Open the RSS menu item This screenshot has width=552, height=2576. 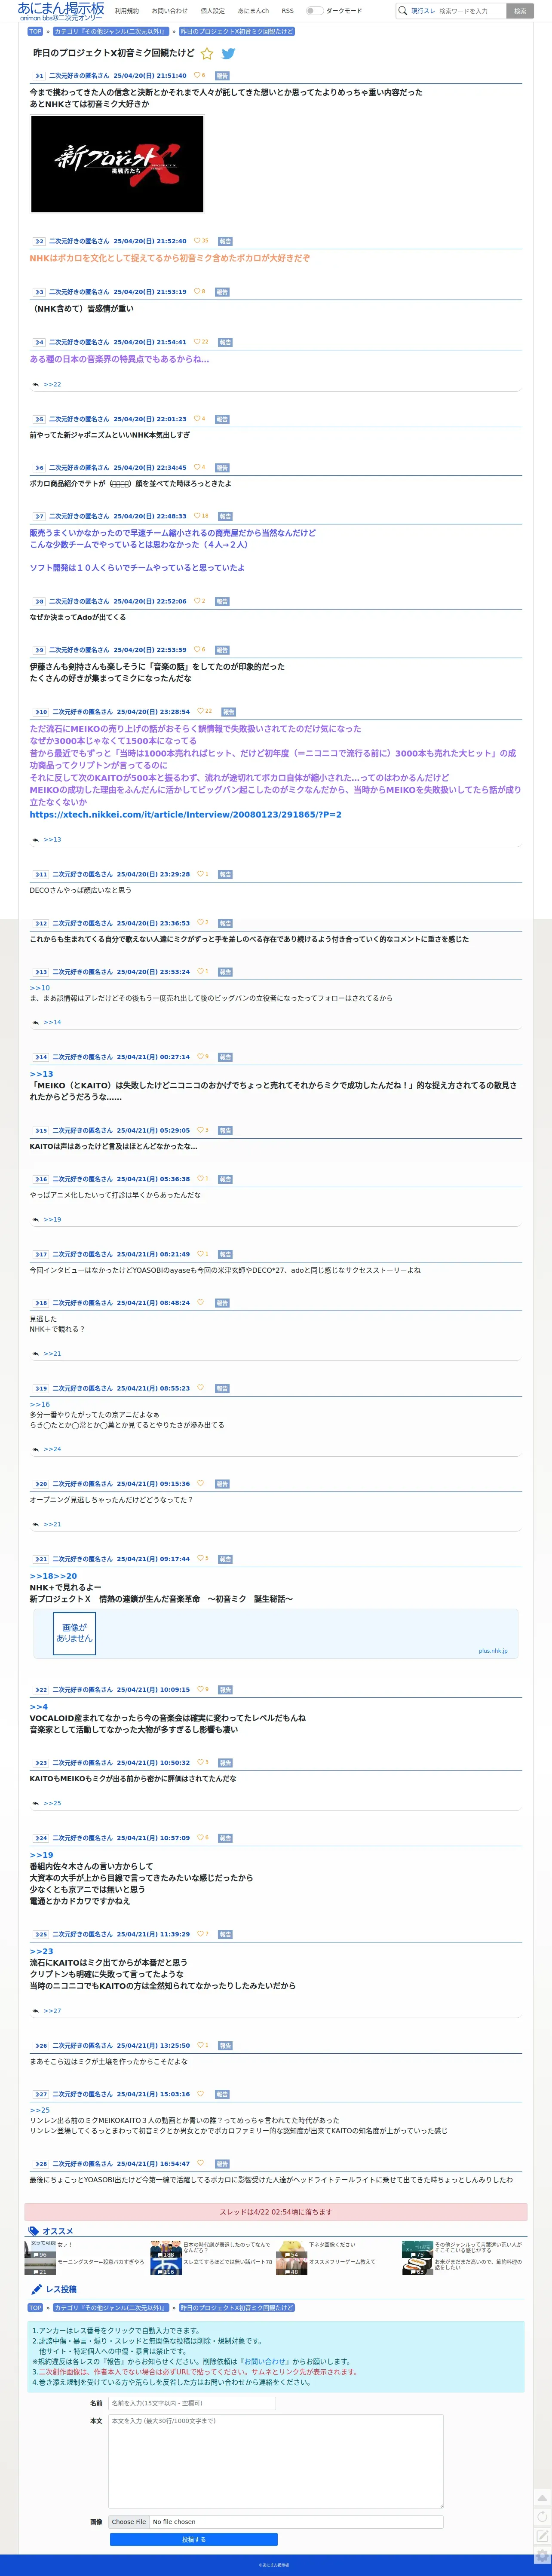click(288, 11)
